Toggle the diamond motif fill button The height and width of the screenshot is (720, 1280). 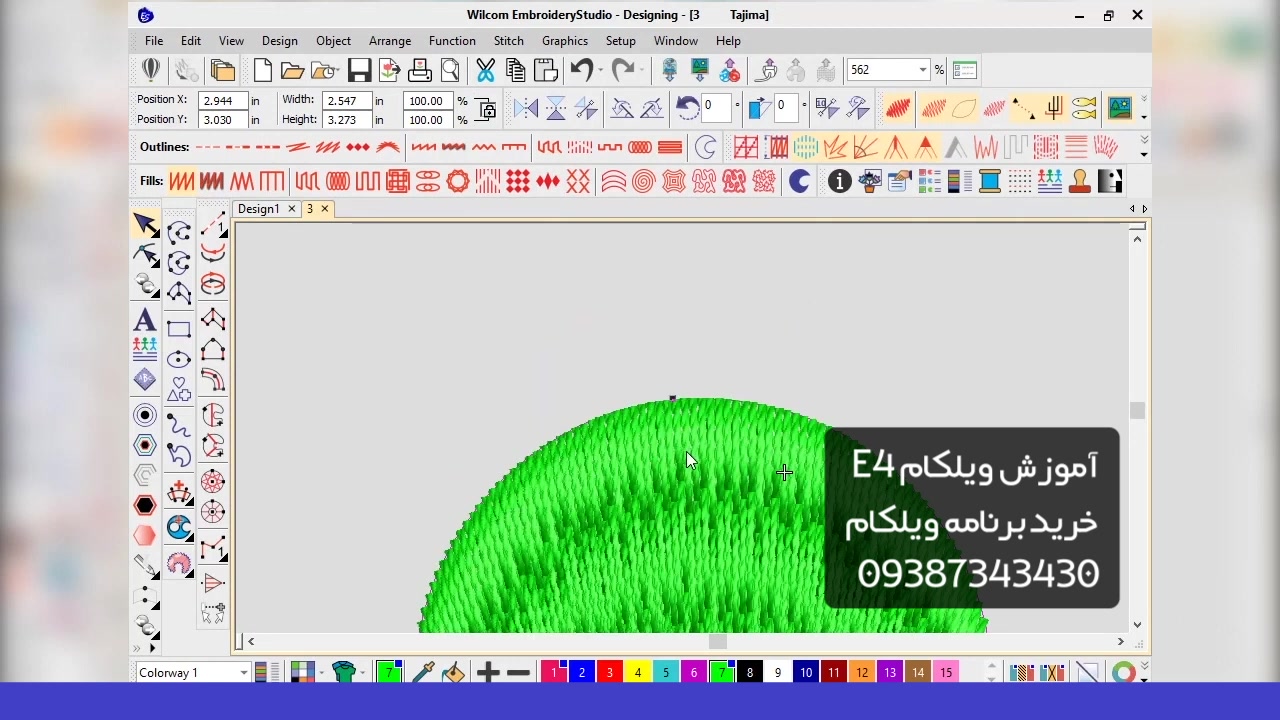click(548, 182)
